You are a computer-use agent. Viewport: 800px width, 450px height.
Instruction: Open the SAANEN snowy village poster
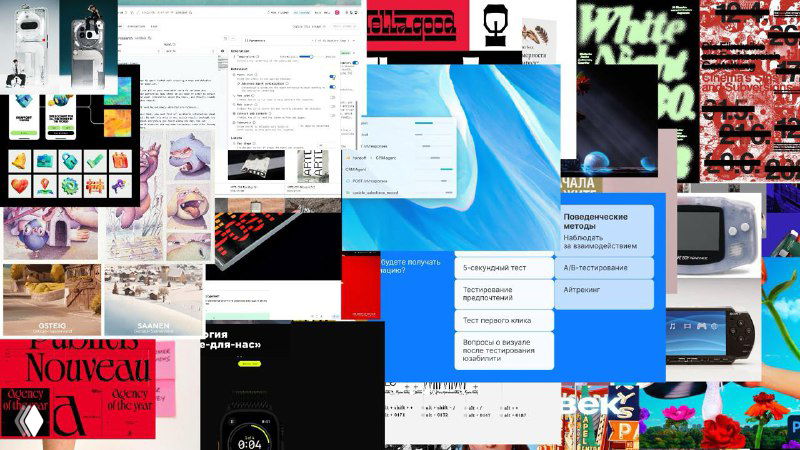tap(153, 300)
